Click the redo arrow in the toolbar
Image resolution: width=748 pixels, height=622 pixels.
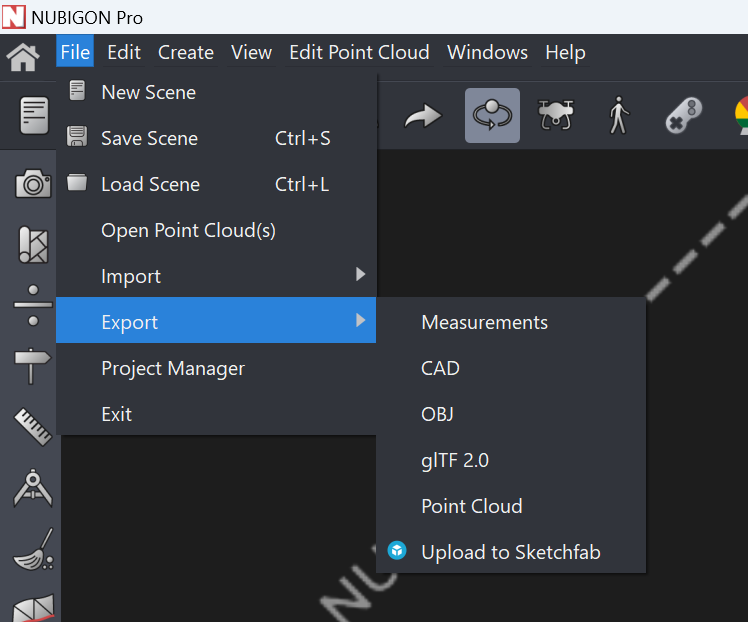click(423, 116)
